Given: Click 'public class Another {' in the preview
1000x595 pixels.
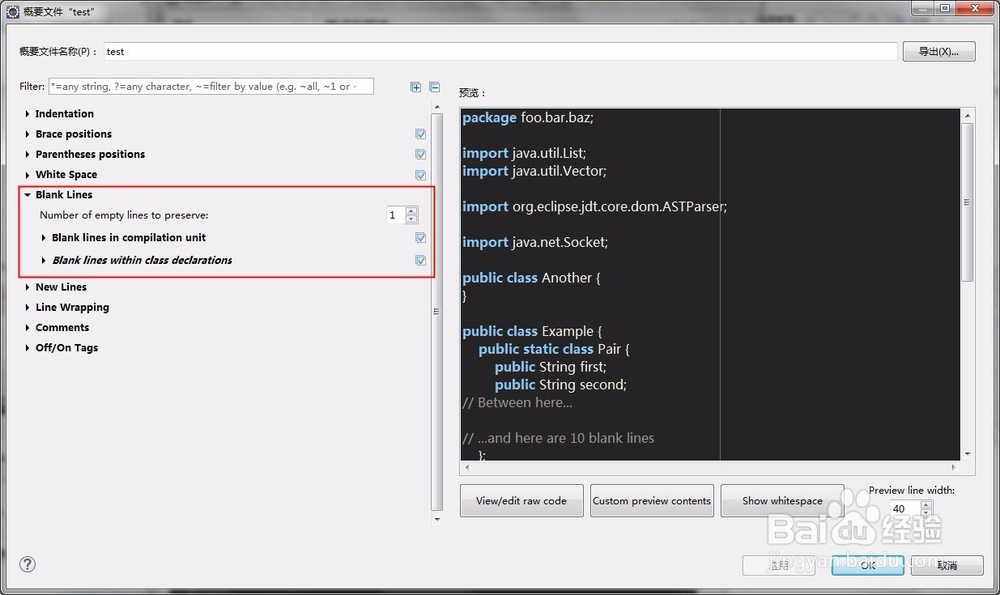Looking at the screenshot, I should click(x=531, y=278).
